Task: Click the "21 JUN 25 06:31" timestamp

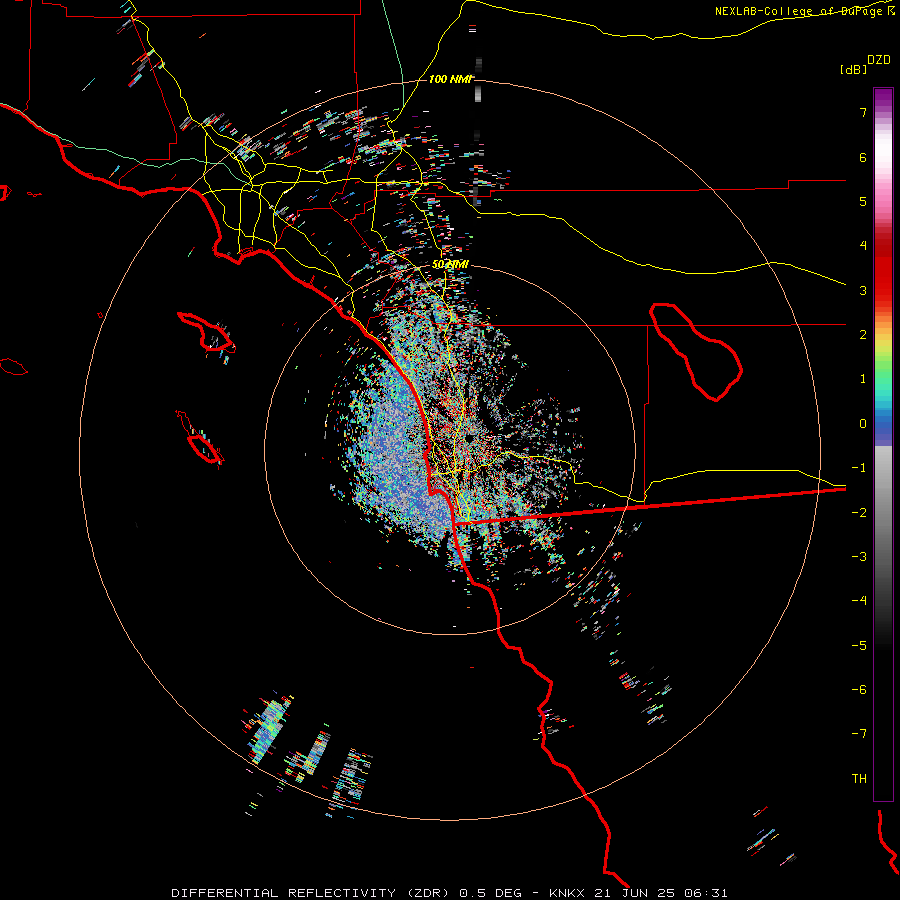Action: pyautogui.click(x=663, y=893)
